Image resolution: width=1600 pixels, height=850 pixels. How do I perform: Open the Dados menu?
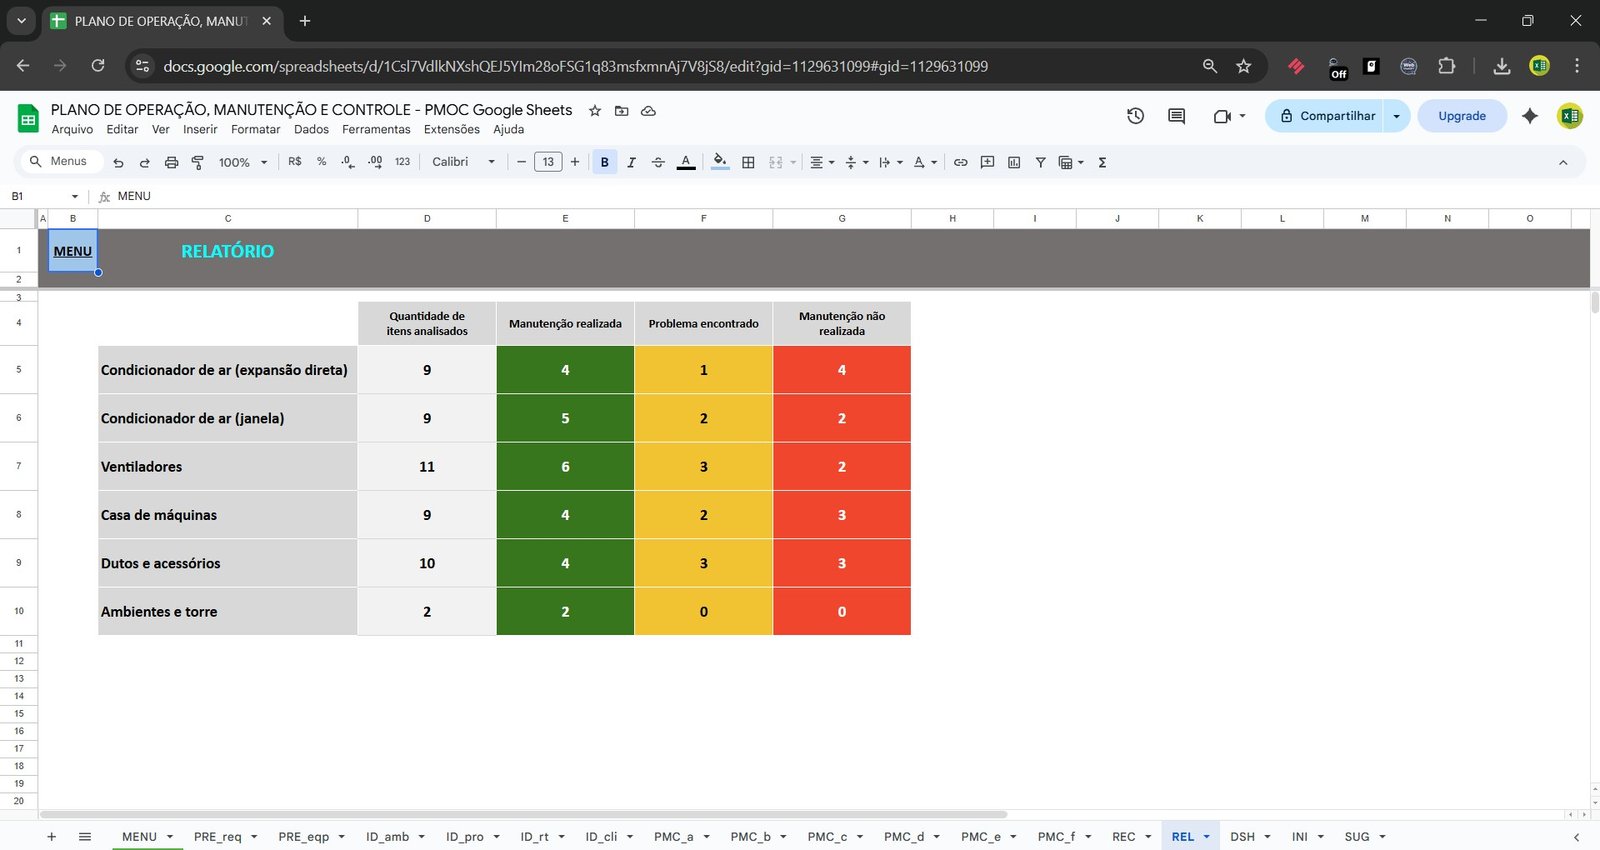(311, 130)
